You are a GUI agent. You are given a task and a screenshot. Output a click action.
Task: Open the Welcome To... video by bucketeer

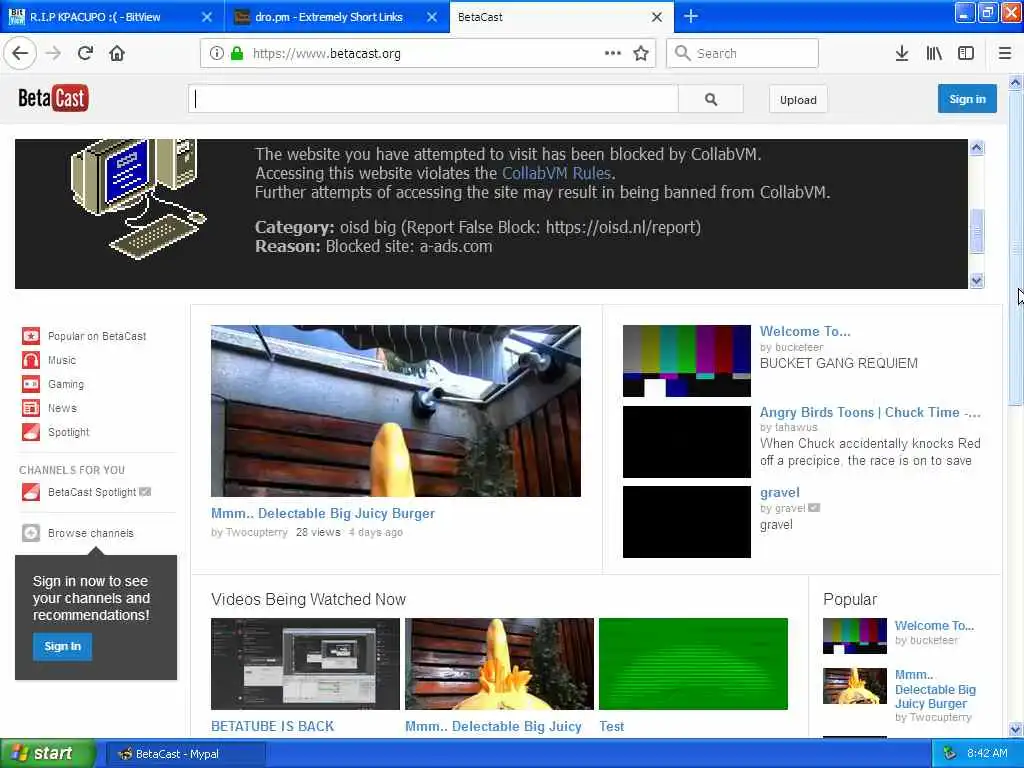[x=805, y=331]
